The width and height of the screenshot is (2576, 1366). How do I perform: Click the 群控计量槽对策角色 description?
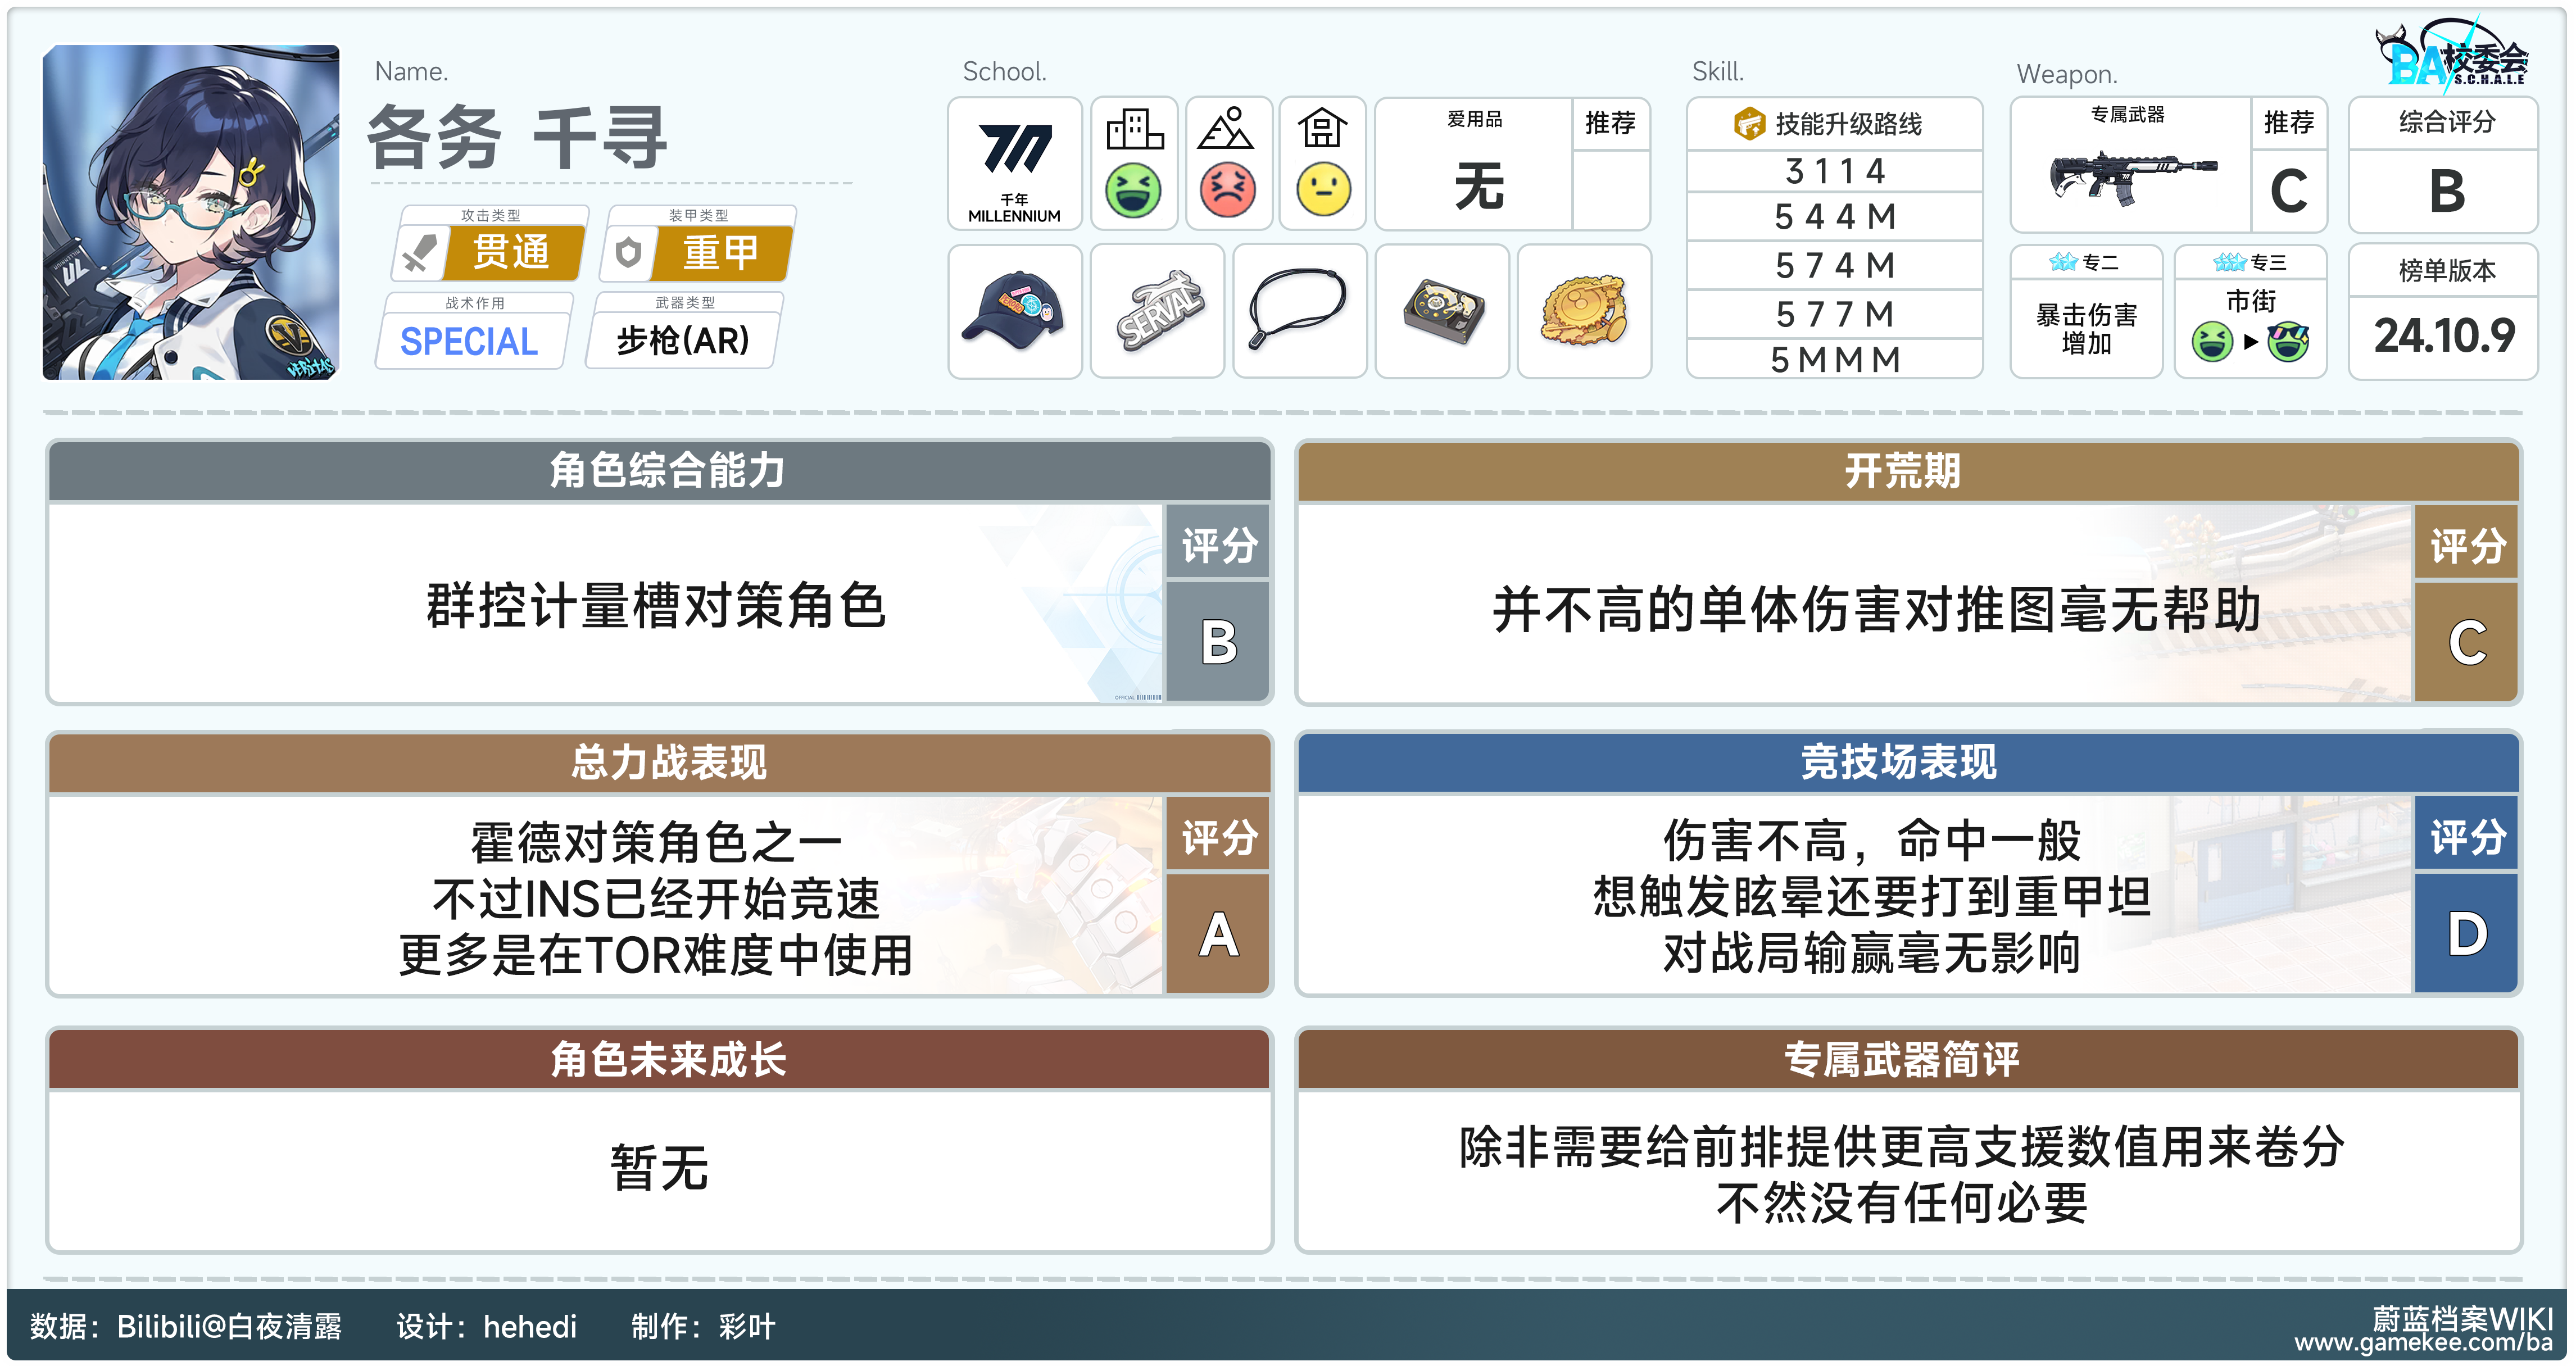pos(656,606)
